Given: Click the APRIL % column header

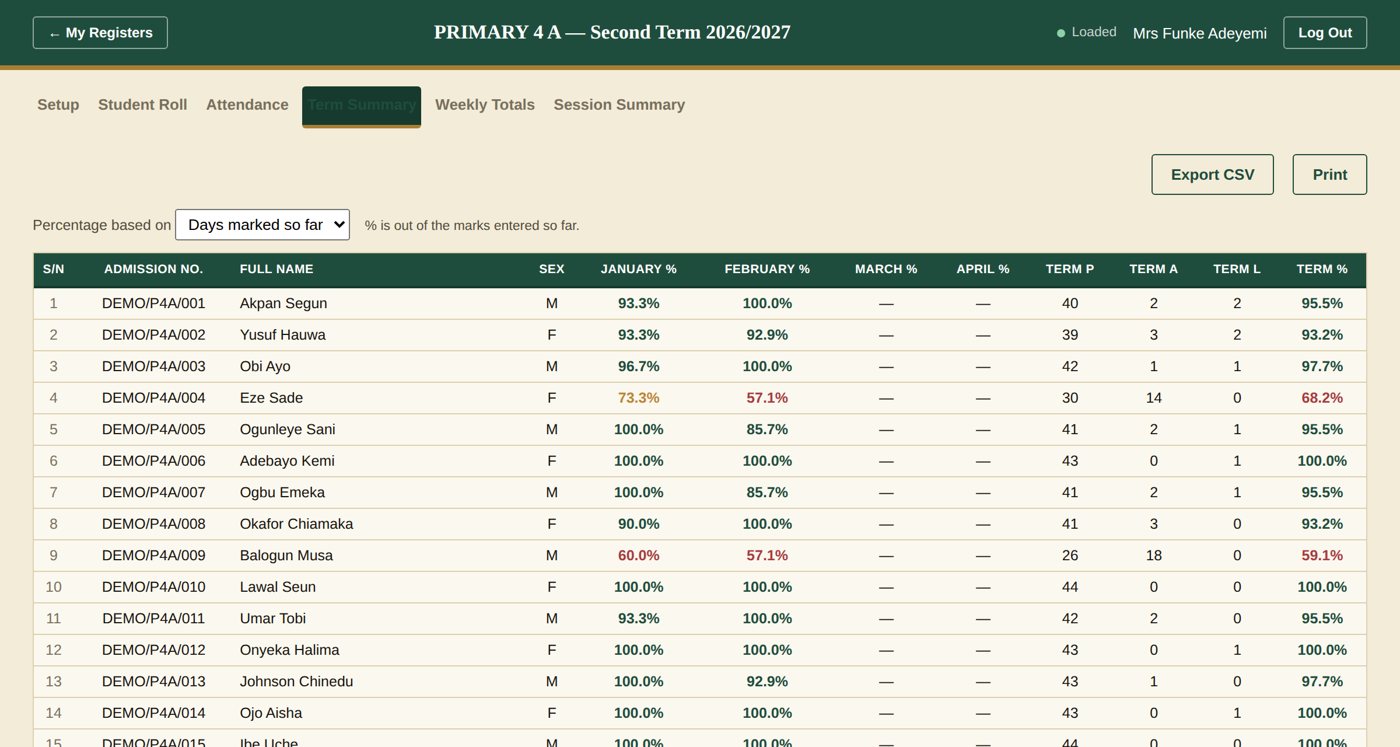Looking at the screenshot, I should (x=983, y=269).
